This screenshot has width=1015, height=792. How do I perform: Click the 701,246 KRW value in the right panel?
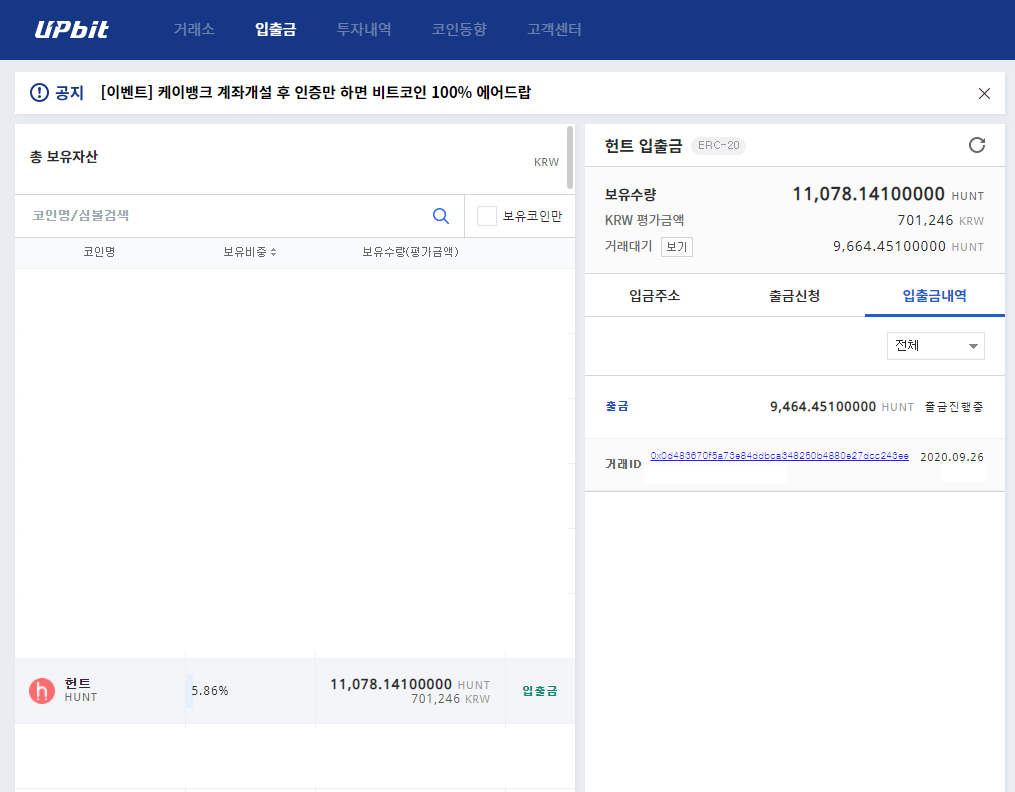click(941, 221)
